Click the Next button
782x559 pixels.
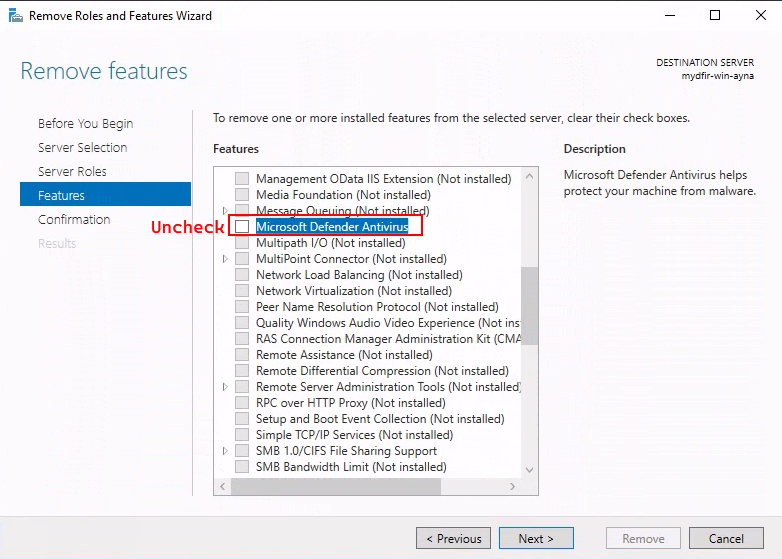coord(536,539)
